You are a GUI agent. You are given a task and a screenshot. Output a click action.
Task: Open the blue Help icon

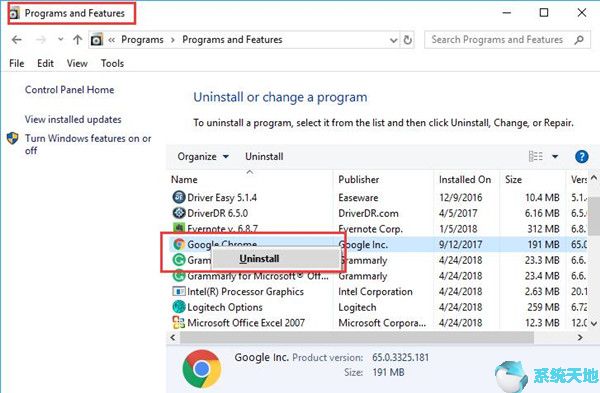[x=581, y=157]
